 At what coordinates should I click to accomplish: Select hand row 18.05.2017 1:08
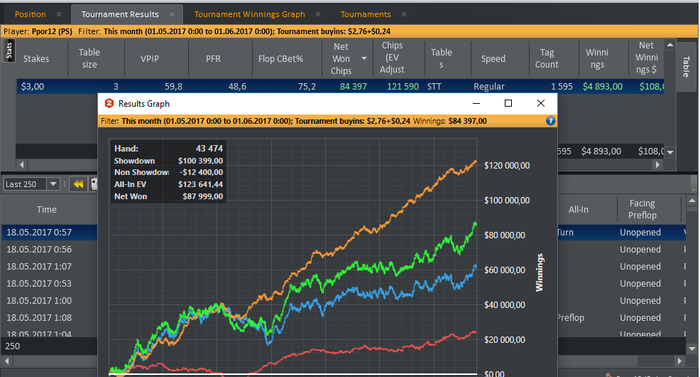click(49, 318)
